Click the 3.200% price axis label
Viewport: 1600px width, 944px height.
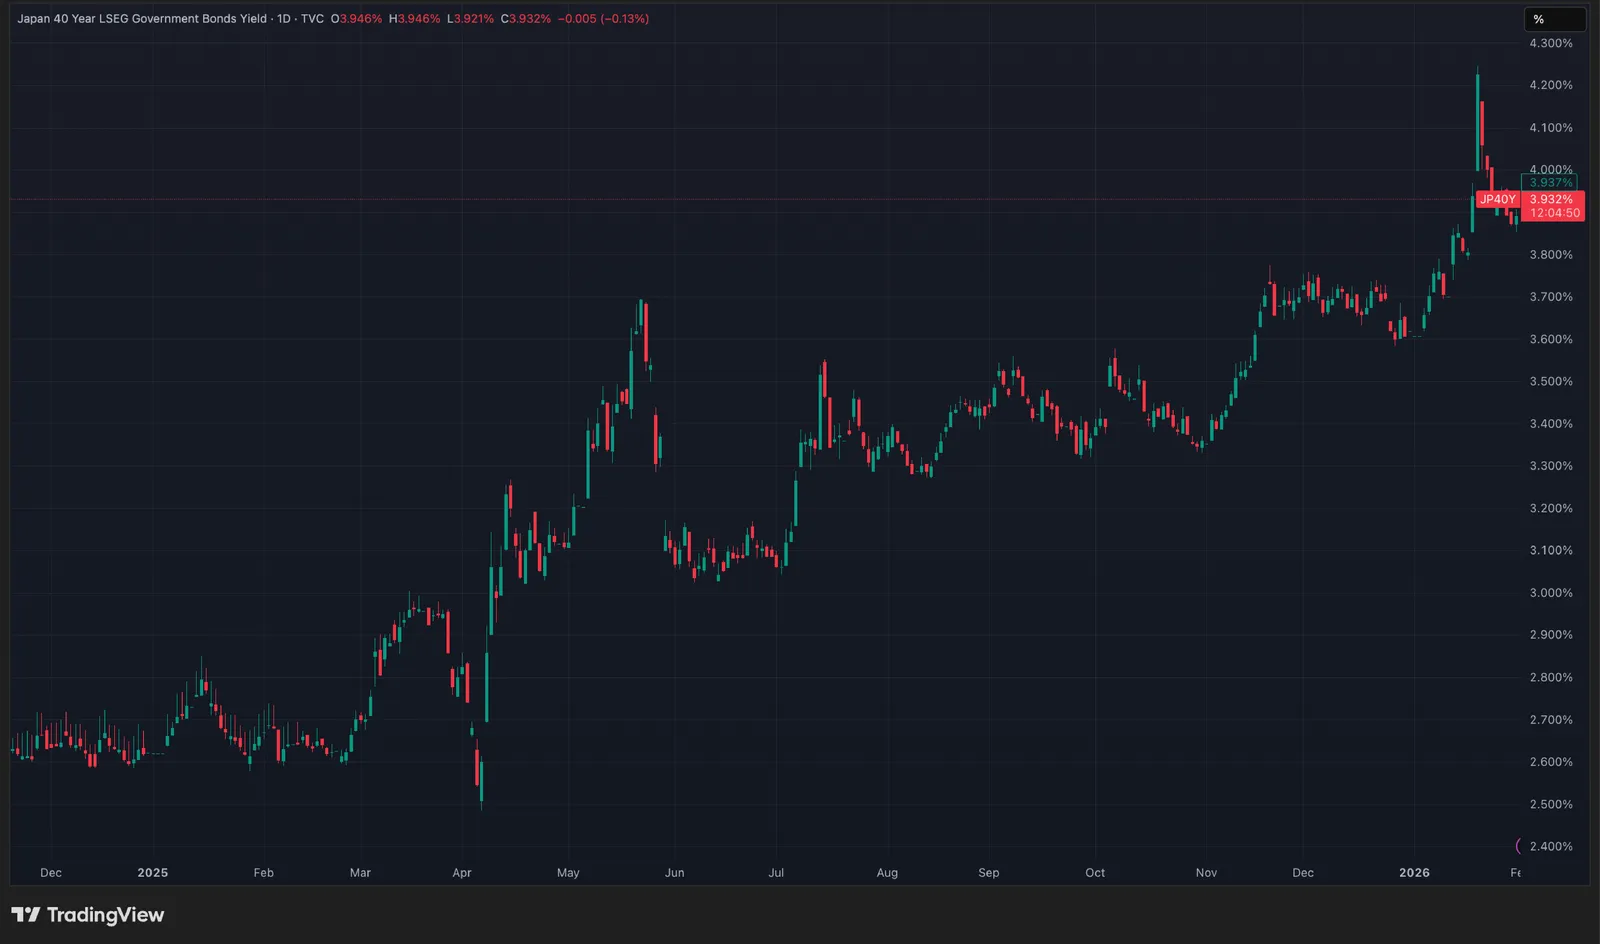1551,508
